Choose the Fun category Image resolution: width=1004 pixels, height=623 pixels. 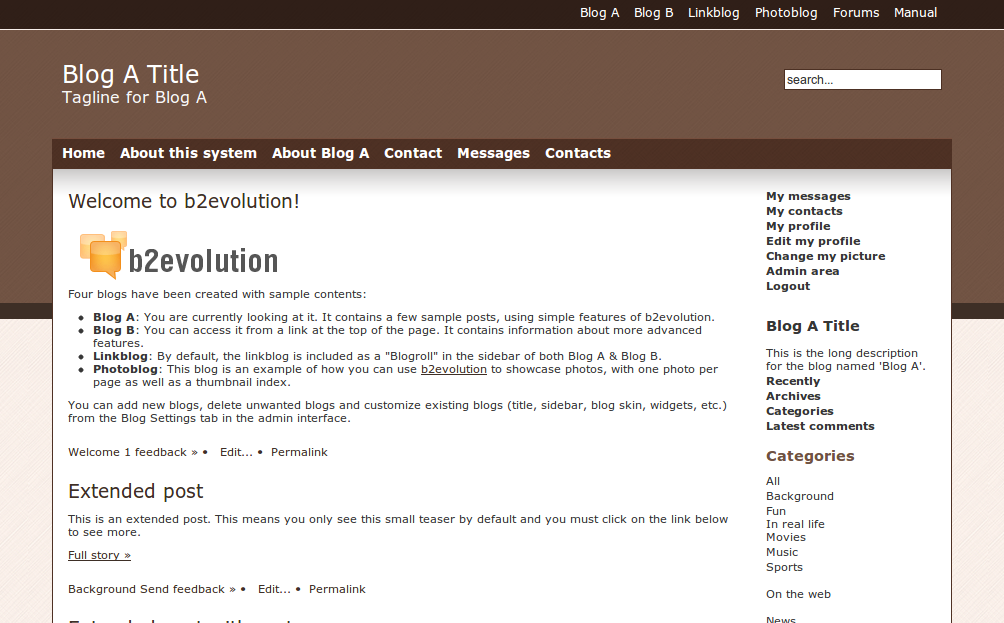tap(775, 511)
